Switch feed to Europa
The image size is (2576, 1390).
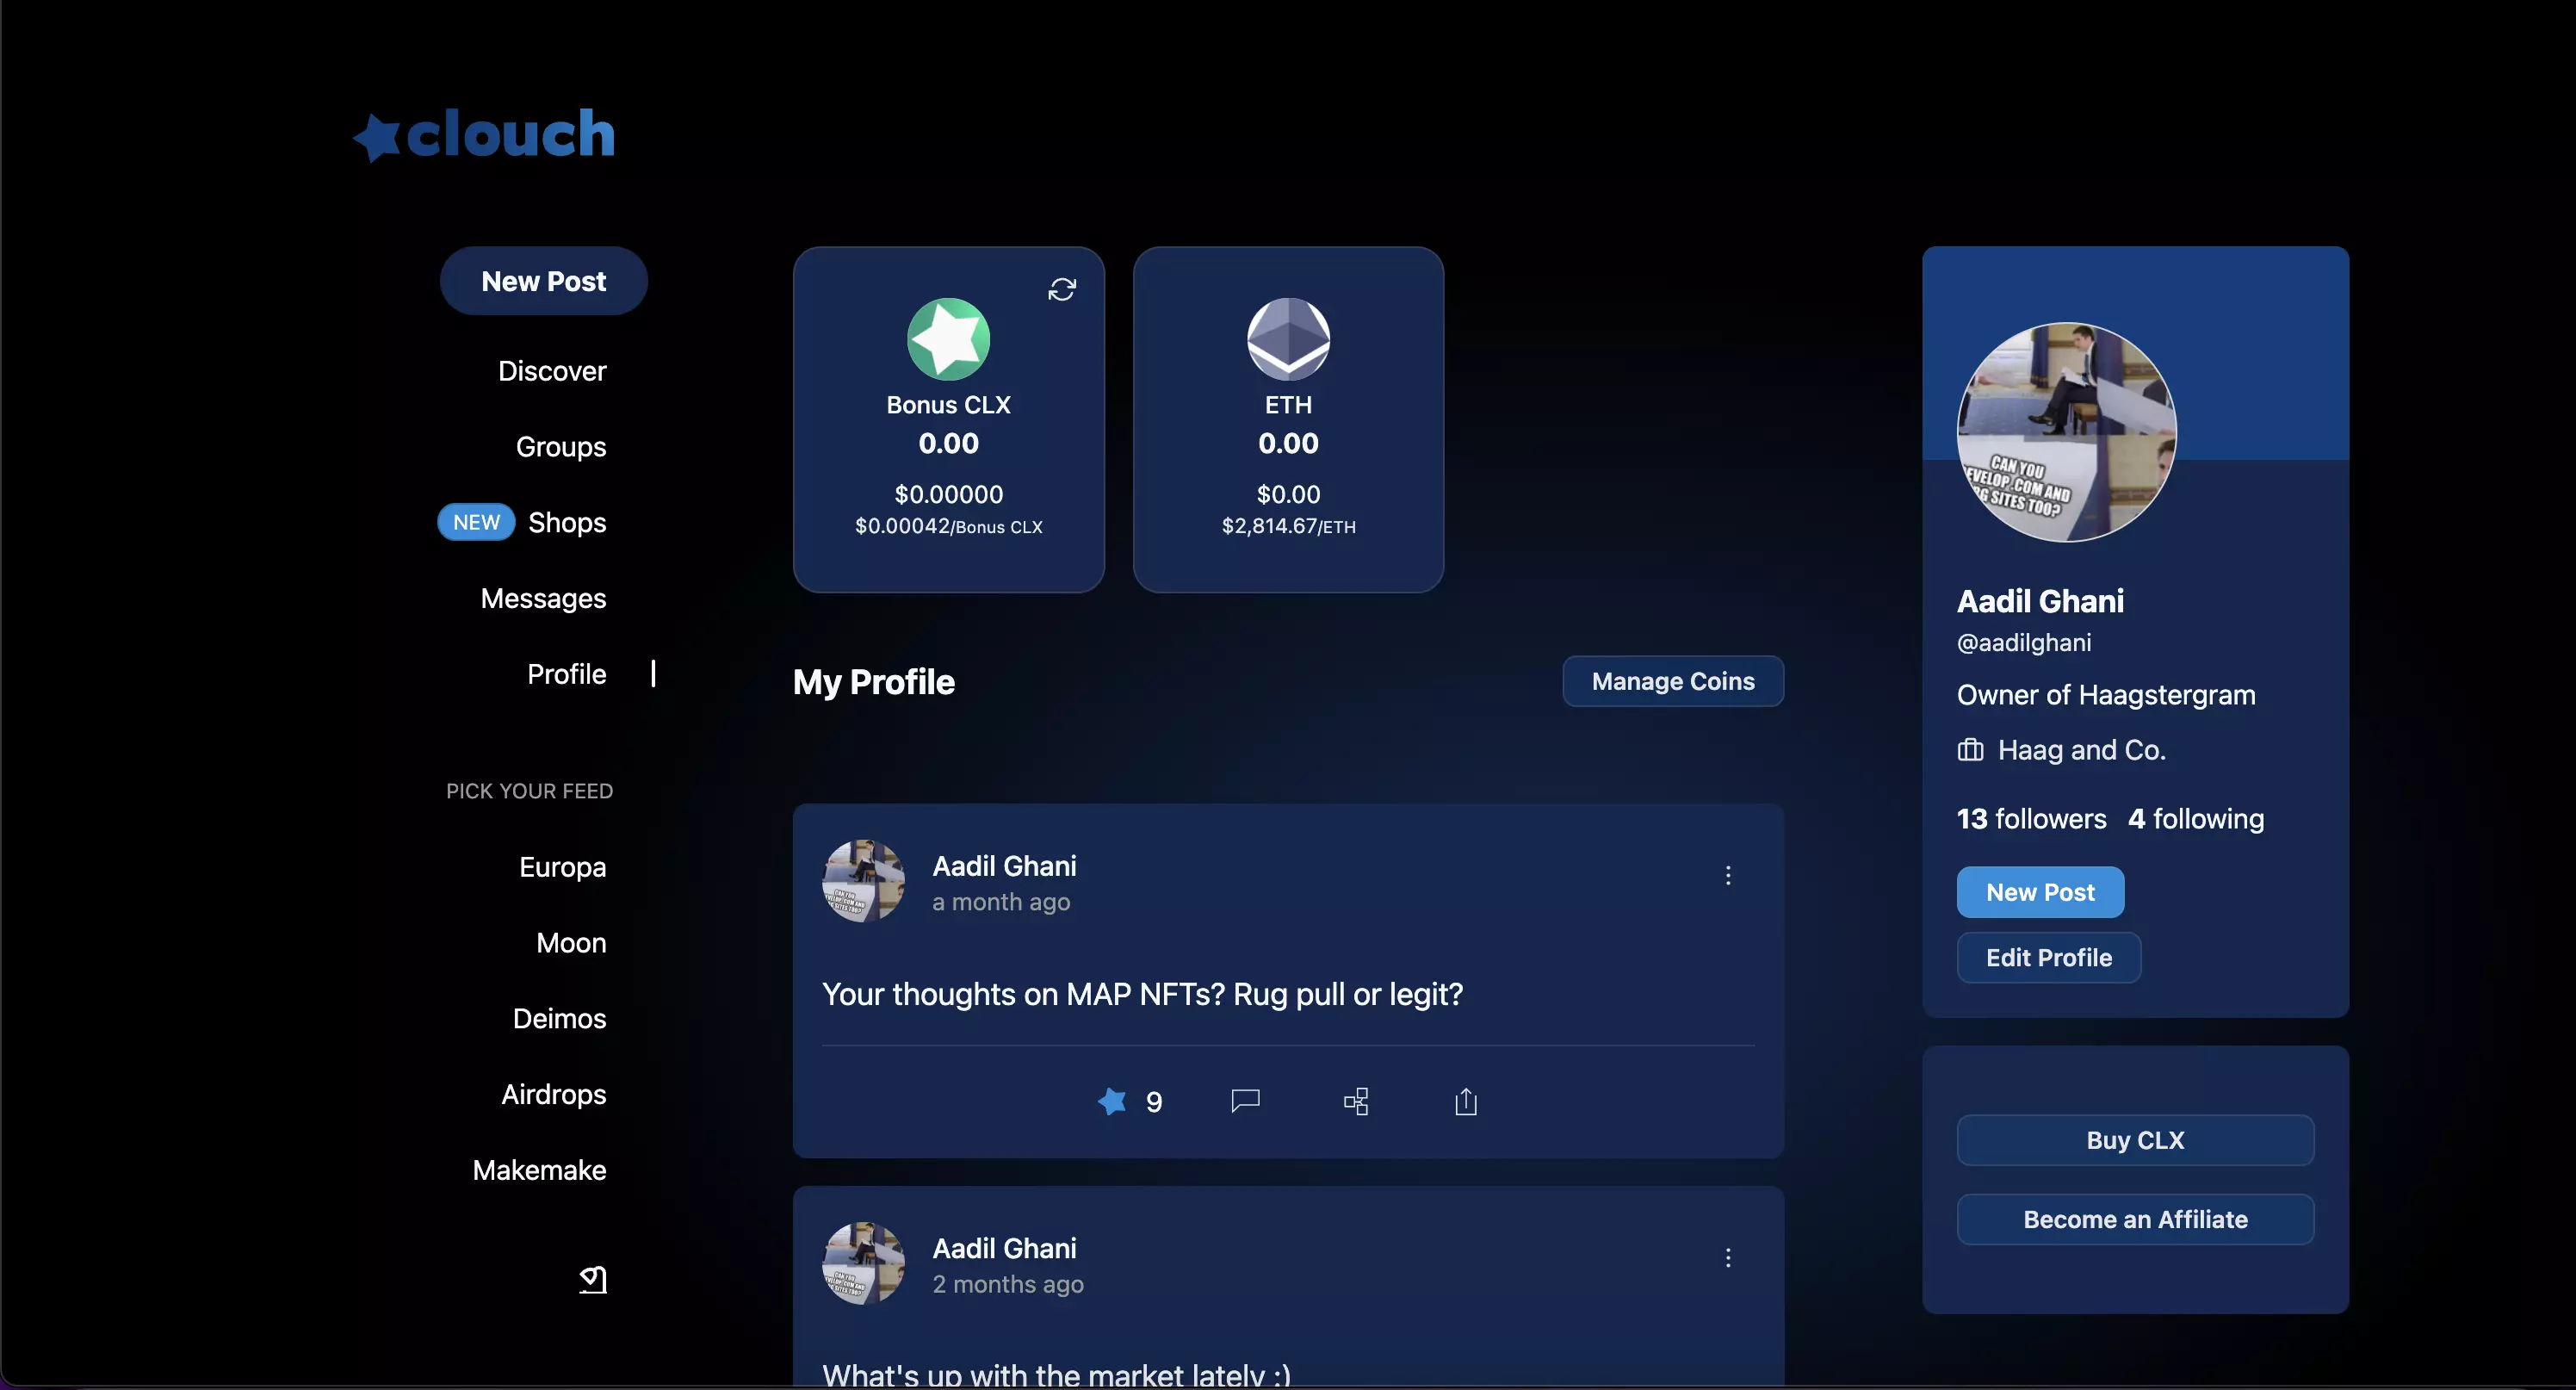click(x=562, y=867)
